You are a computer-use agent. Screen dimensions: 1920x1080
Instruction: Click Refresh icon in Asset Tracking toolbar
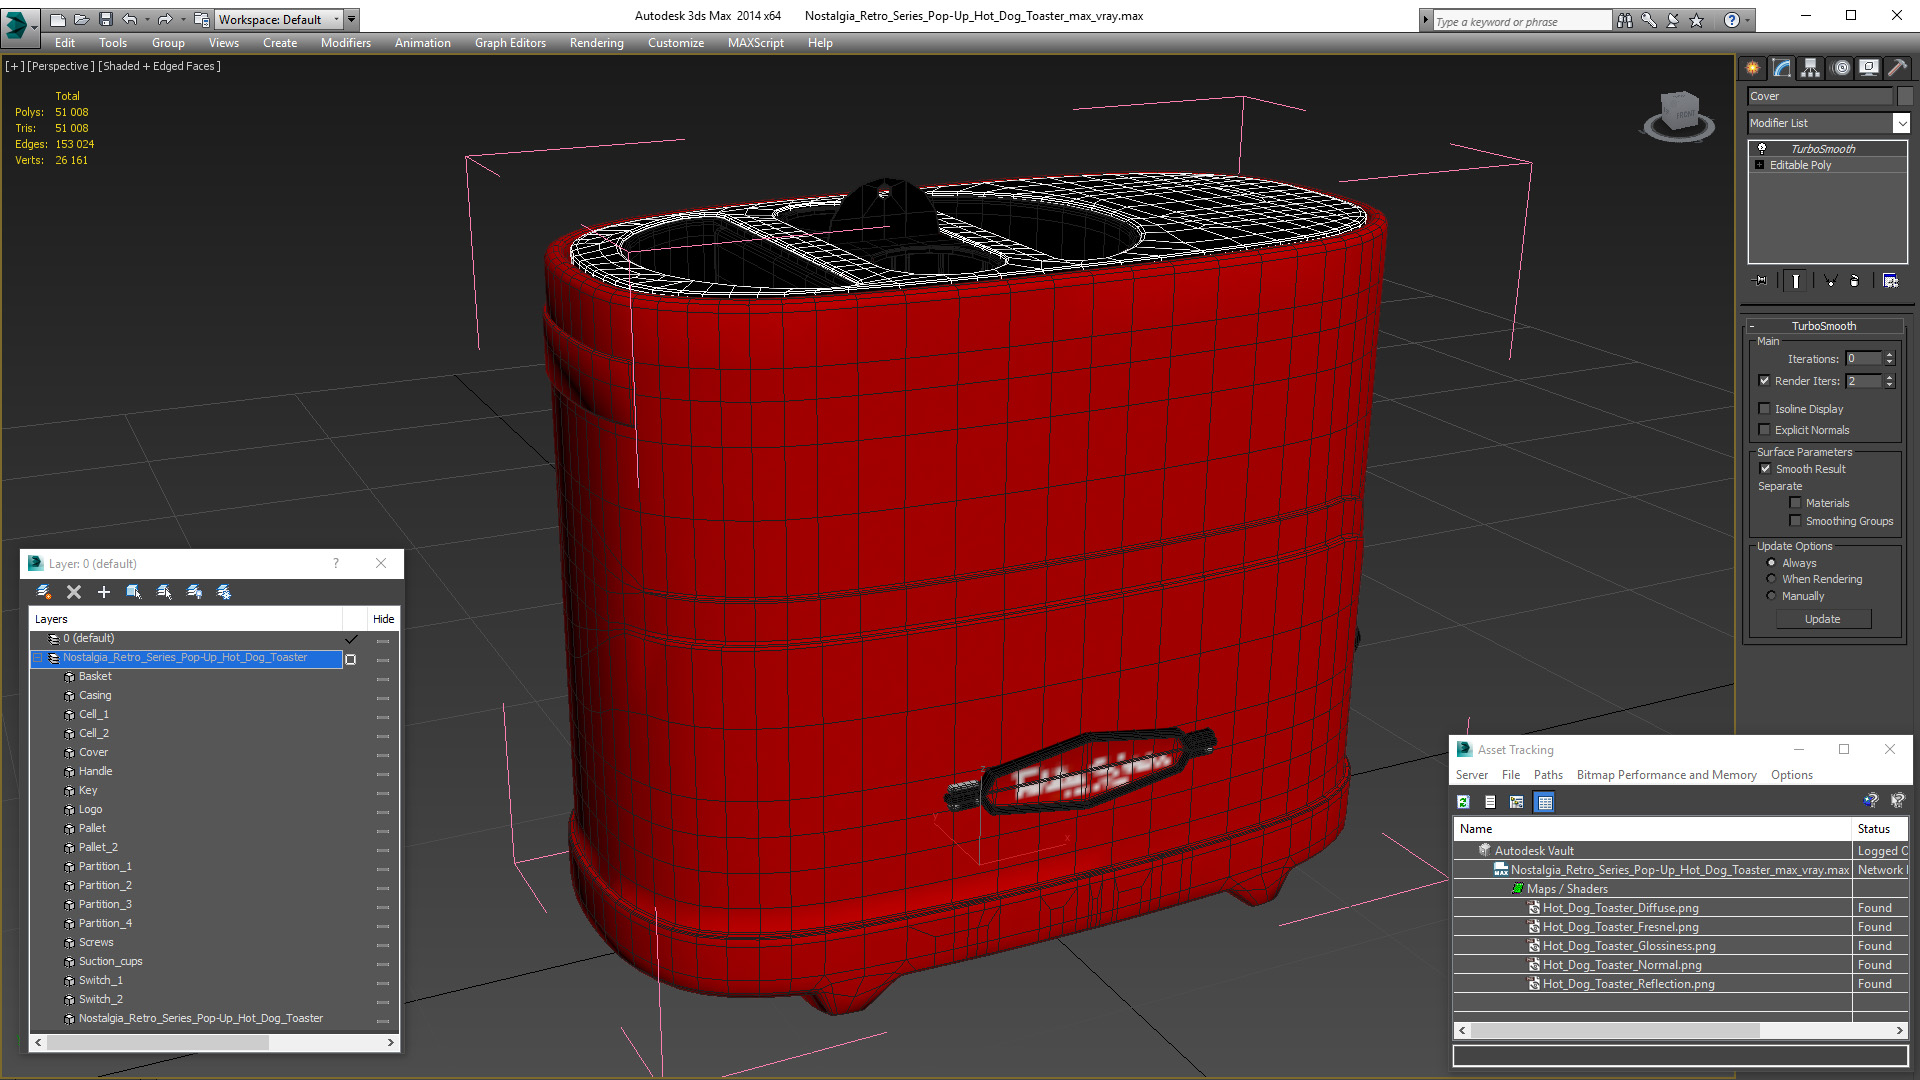tap(1463, 802)
